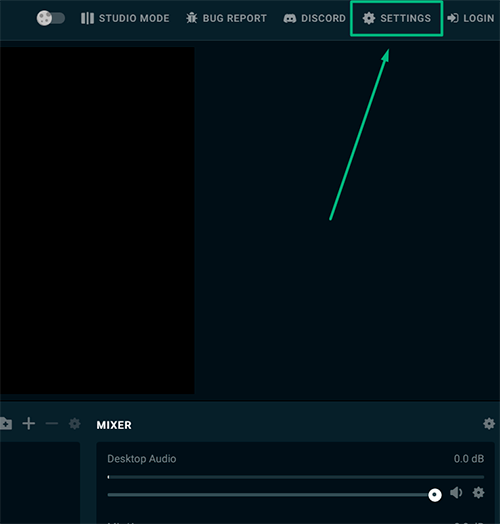This screenshot has width=500, height=524.
Task: Click the Settings gear icon in top bar
Action: (369, 18)
